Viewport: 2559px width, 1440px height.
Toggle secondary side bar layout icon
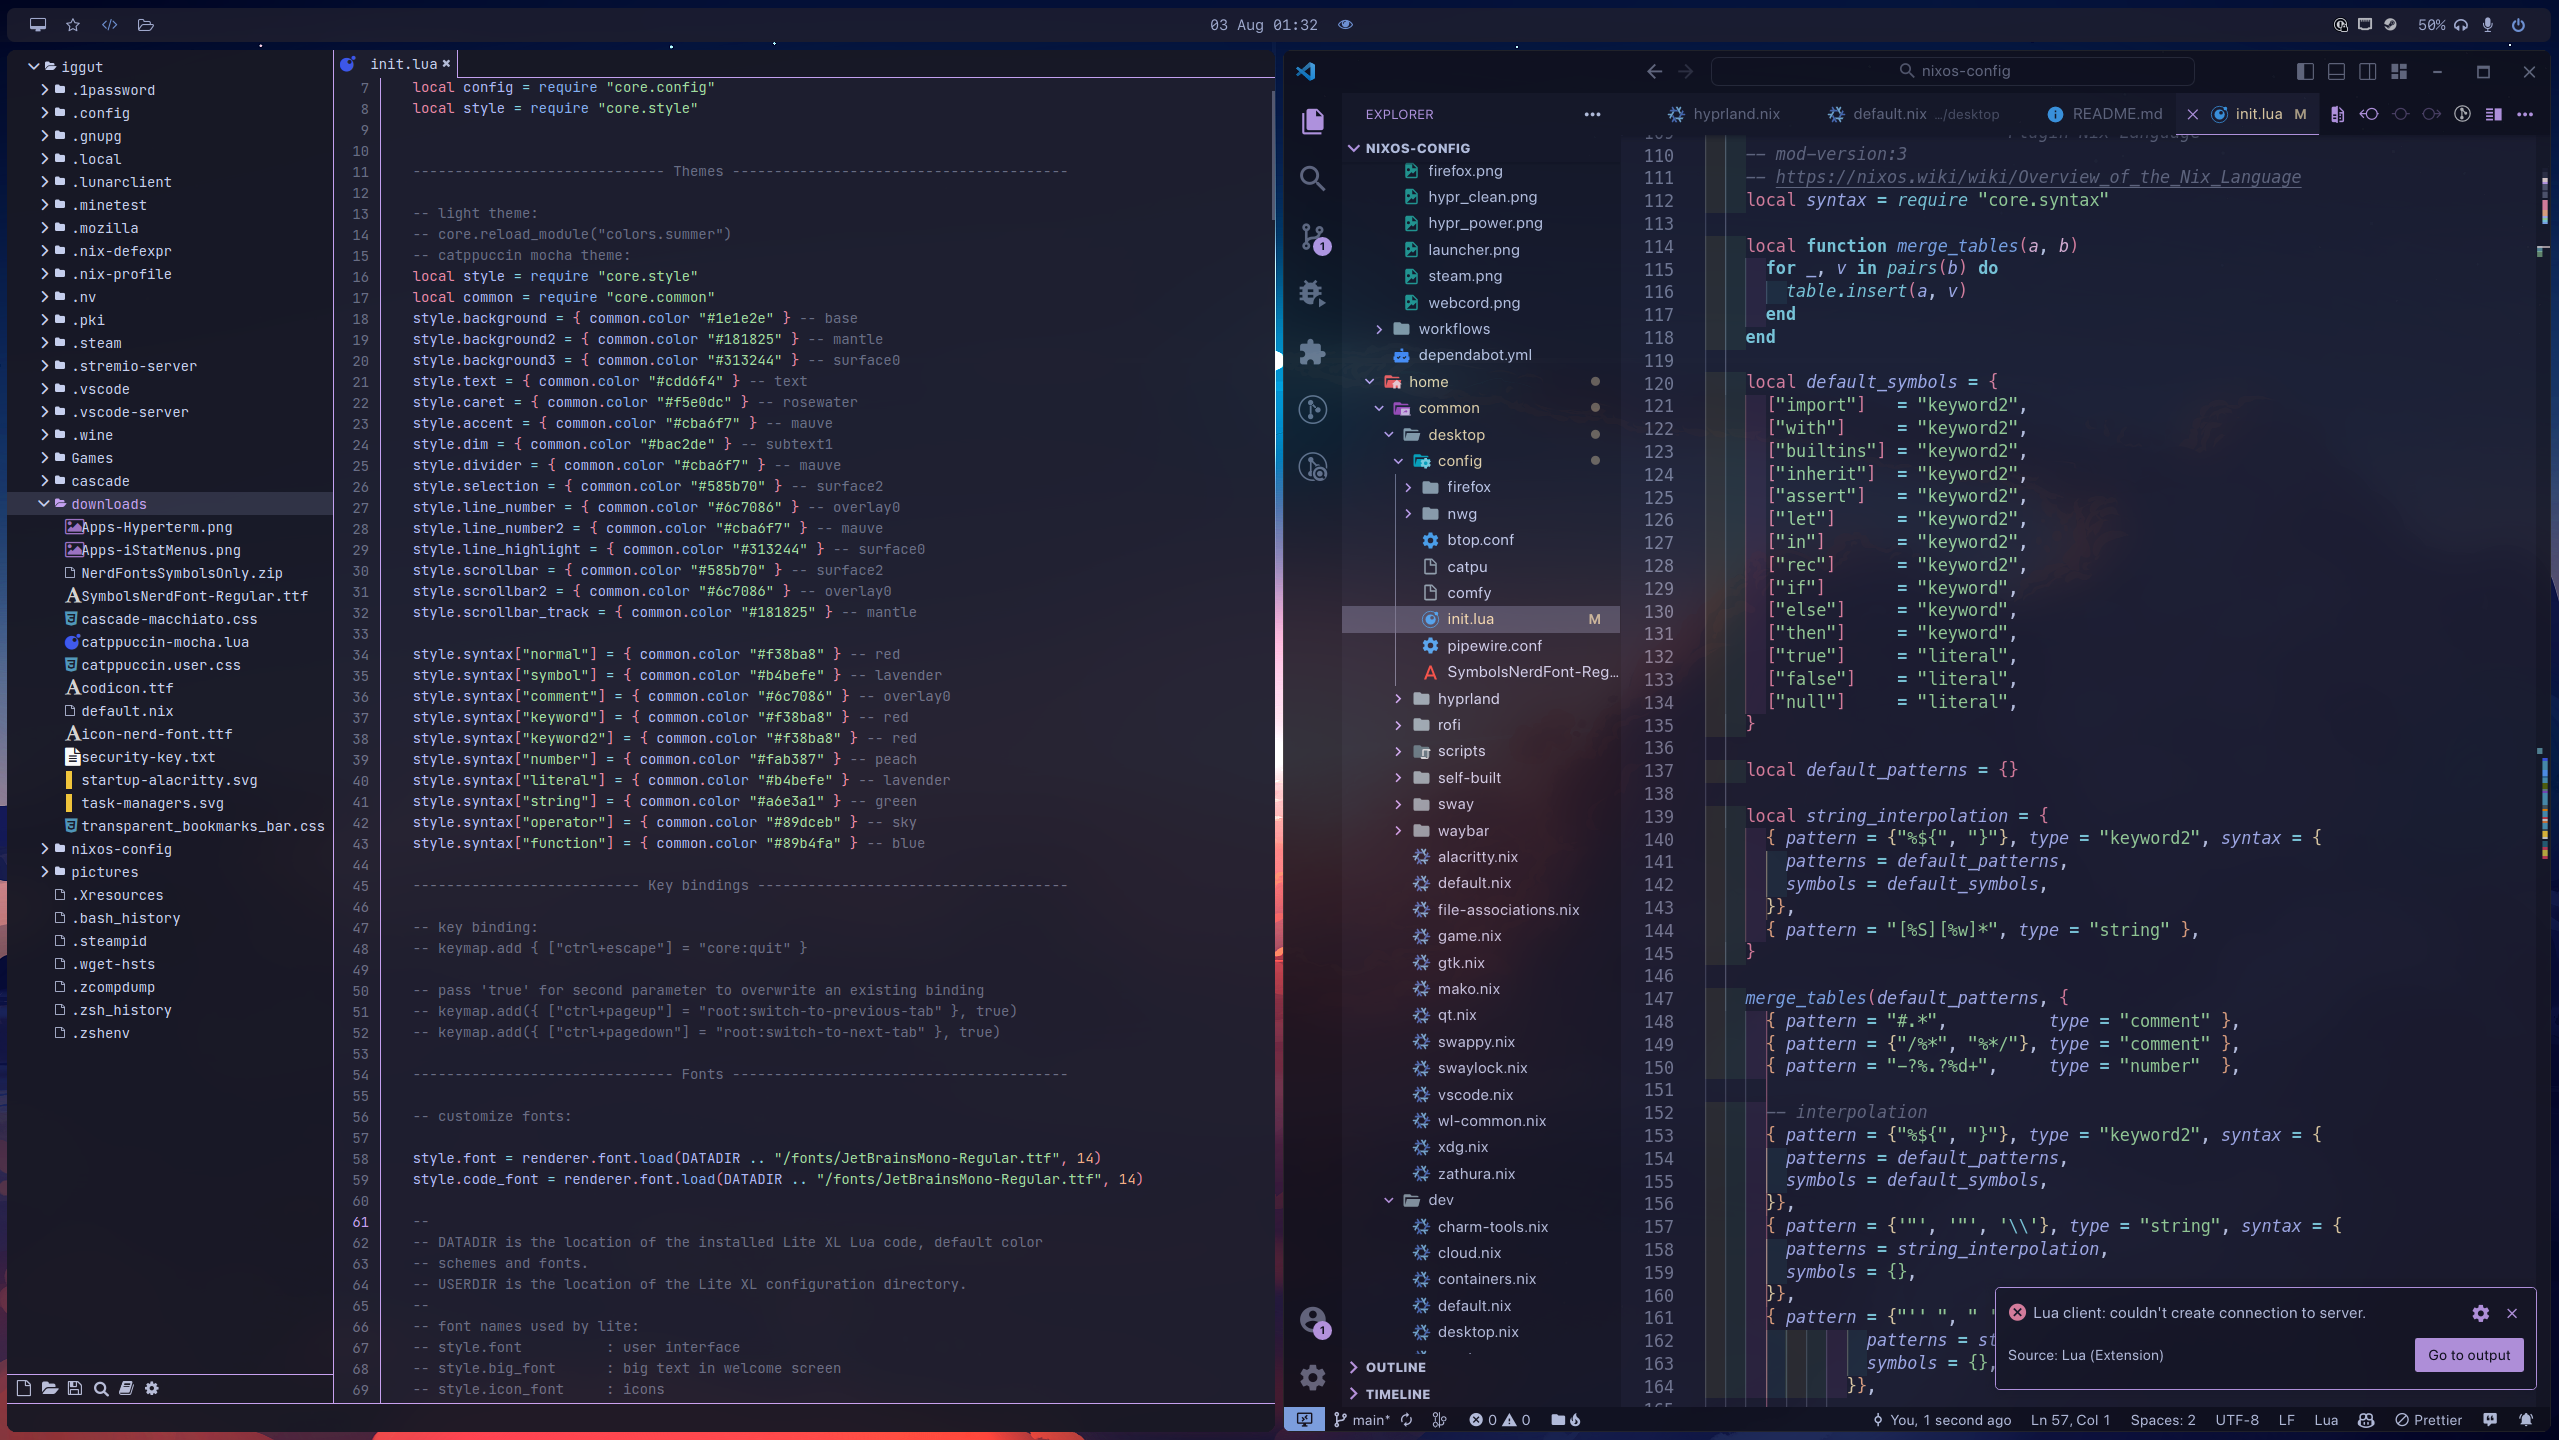pyautogui.click(x=2367, y=71)
